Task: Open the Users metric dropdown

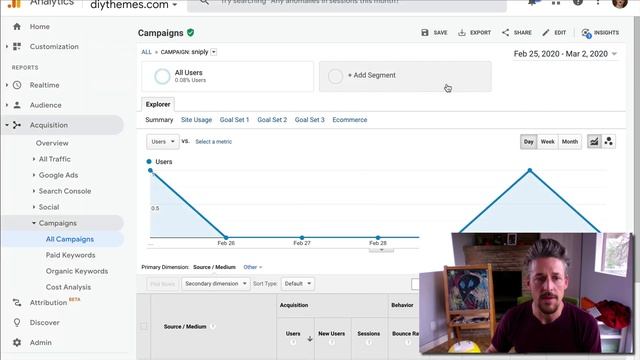Action: click(162, 142)
